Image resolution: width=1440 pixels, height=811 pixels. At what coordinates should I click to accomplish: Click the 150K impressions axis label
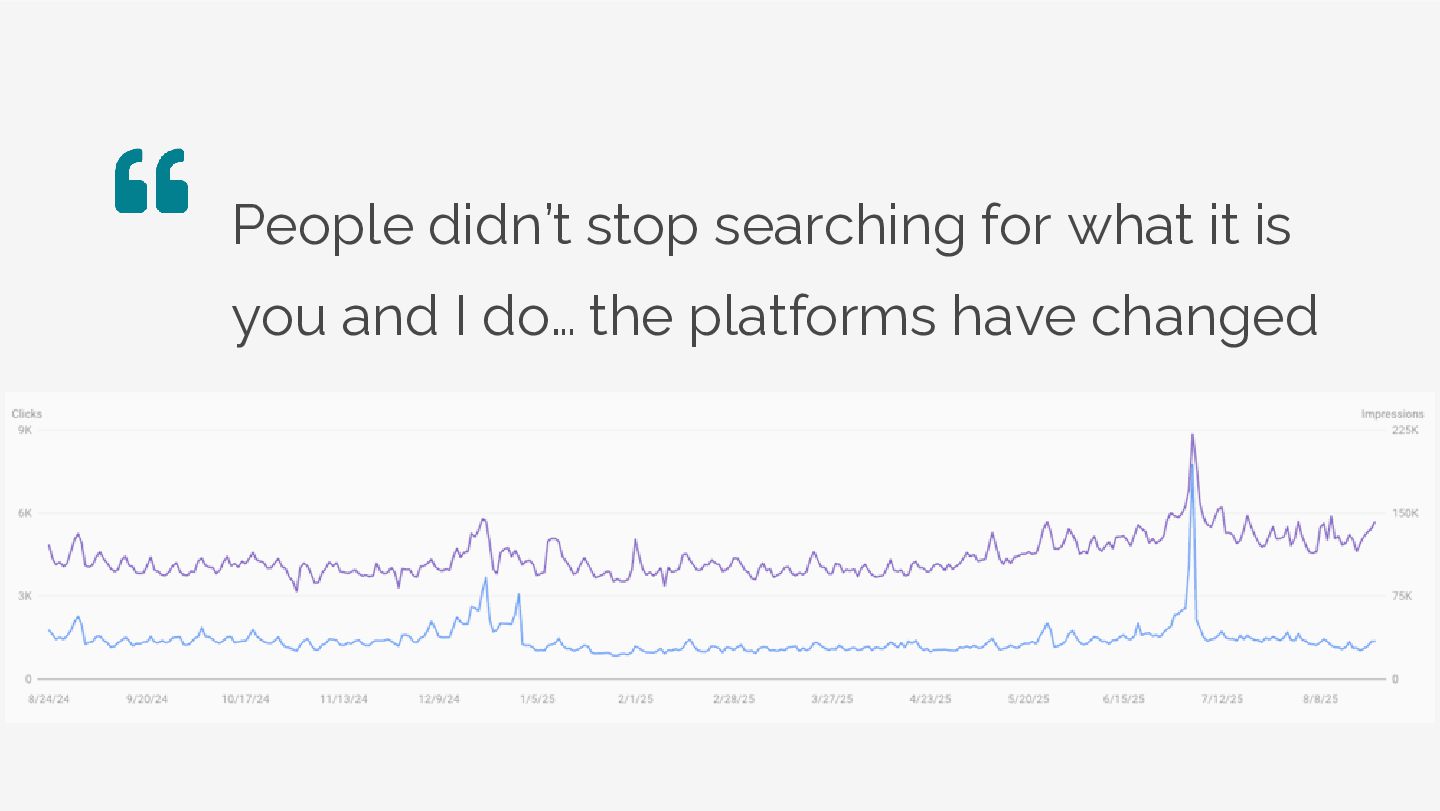pos(1405,513)
